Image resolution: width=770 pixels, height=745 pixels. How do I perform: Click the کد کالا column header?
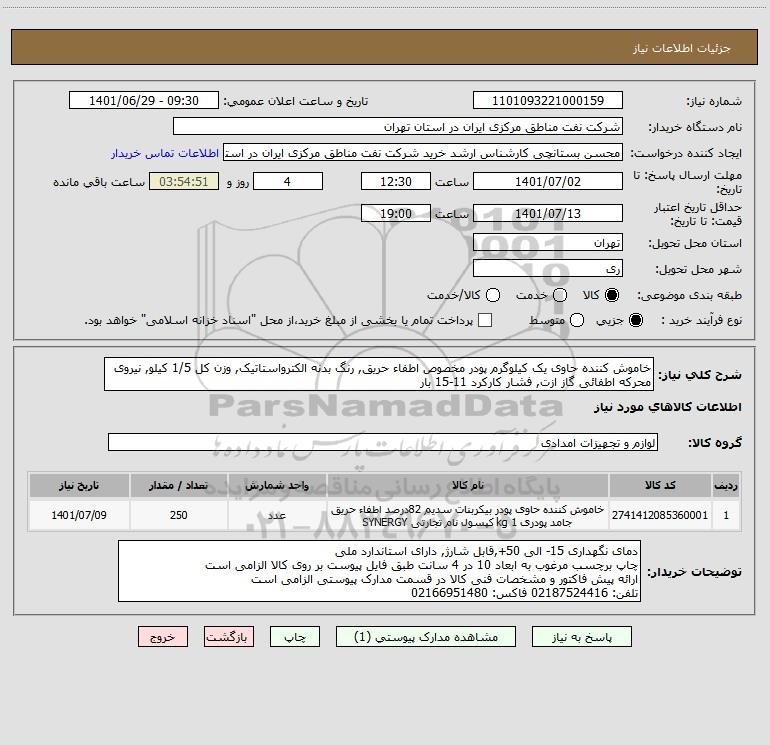click(x=660, y=486)
